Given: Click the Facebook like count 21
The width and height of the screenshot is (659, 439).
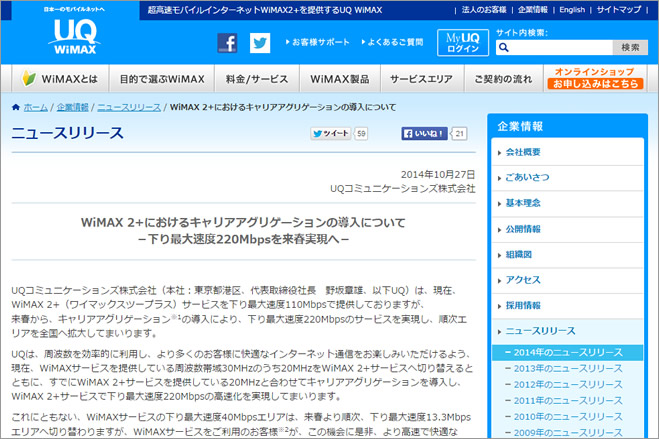Looking at the screenshot, I should (x=459, y=134).
